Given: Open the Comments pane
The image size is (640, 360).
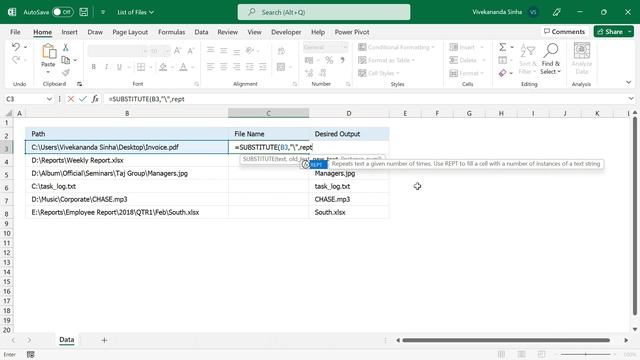Looking at the screenshot, I should pyautogui.click(x=564, y=31).
